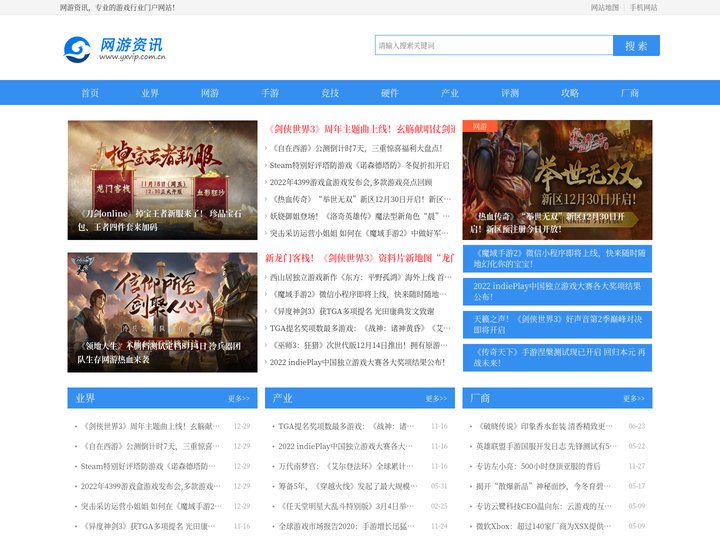The width and height of the screenshot is (720, 540).
Task: Select 评测 in the navigation bar
Action: pos(510,93)
